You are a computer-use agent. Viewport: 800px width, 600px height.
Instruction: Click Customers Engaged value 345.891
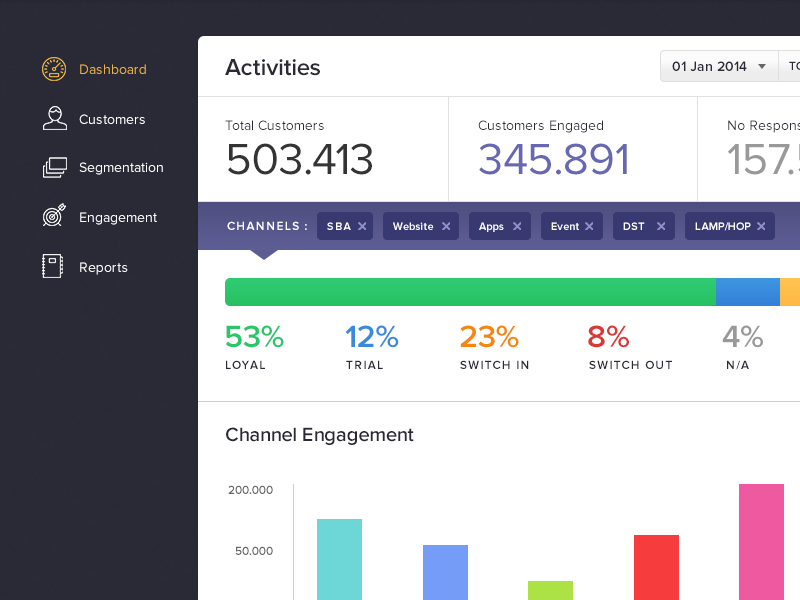554,159
